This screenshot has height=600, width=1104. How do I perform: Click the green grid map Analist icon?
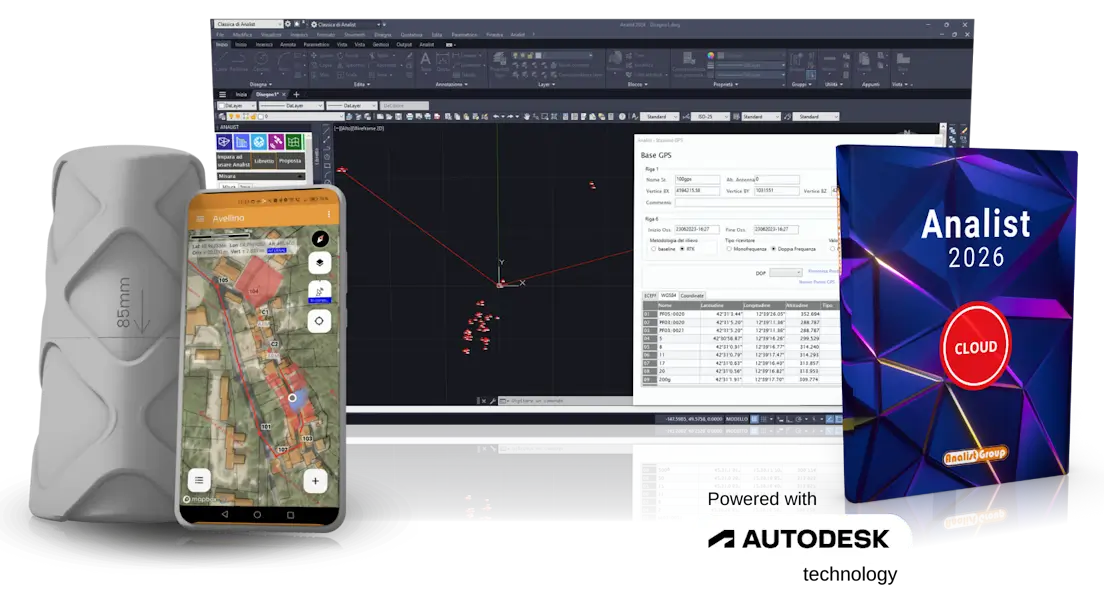(294, 142)
